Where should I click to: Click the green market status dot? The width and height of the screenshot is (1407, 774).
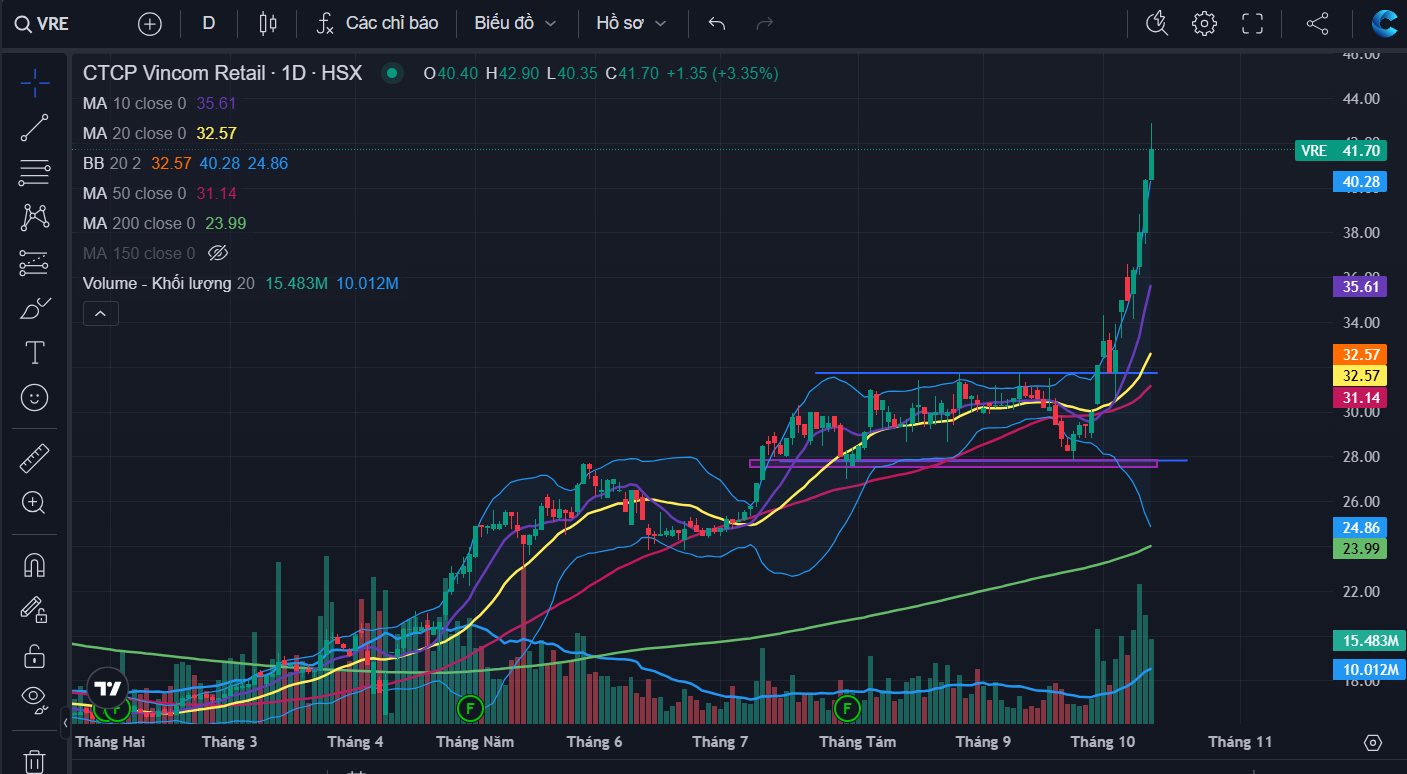(393, 73)
